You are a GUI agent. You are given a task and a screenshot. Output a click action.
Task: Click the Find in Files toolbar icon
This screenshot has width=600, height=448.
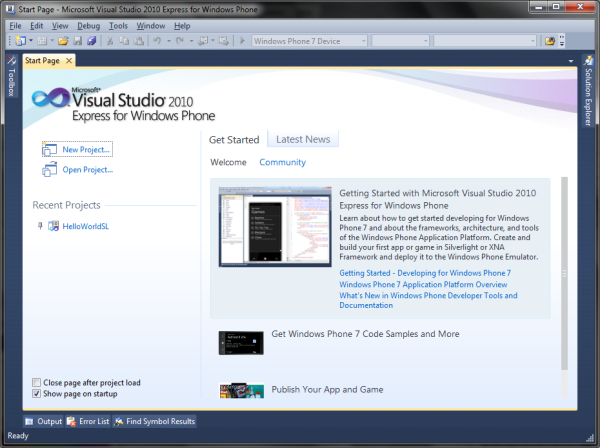pyautogui.click(x=550, y=41)
